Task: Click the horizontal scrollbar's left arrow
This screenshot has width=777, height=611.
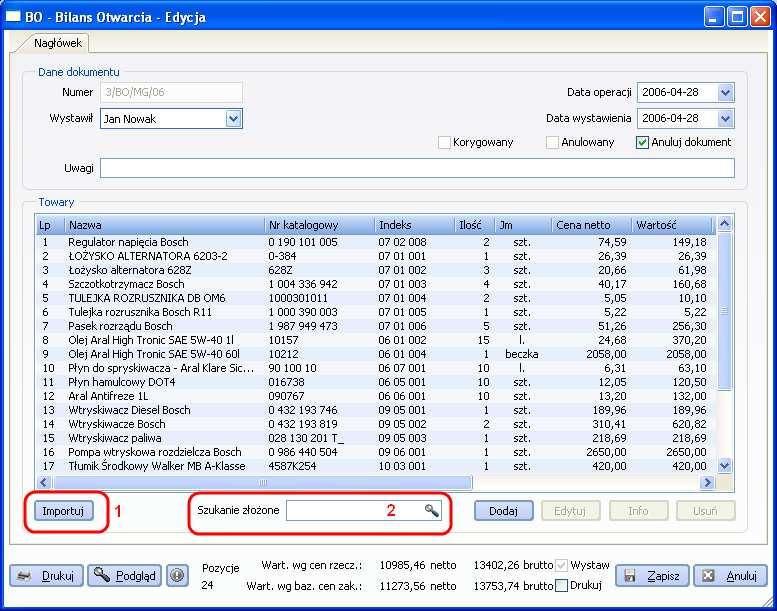Action: point(44,482)
